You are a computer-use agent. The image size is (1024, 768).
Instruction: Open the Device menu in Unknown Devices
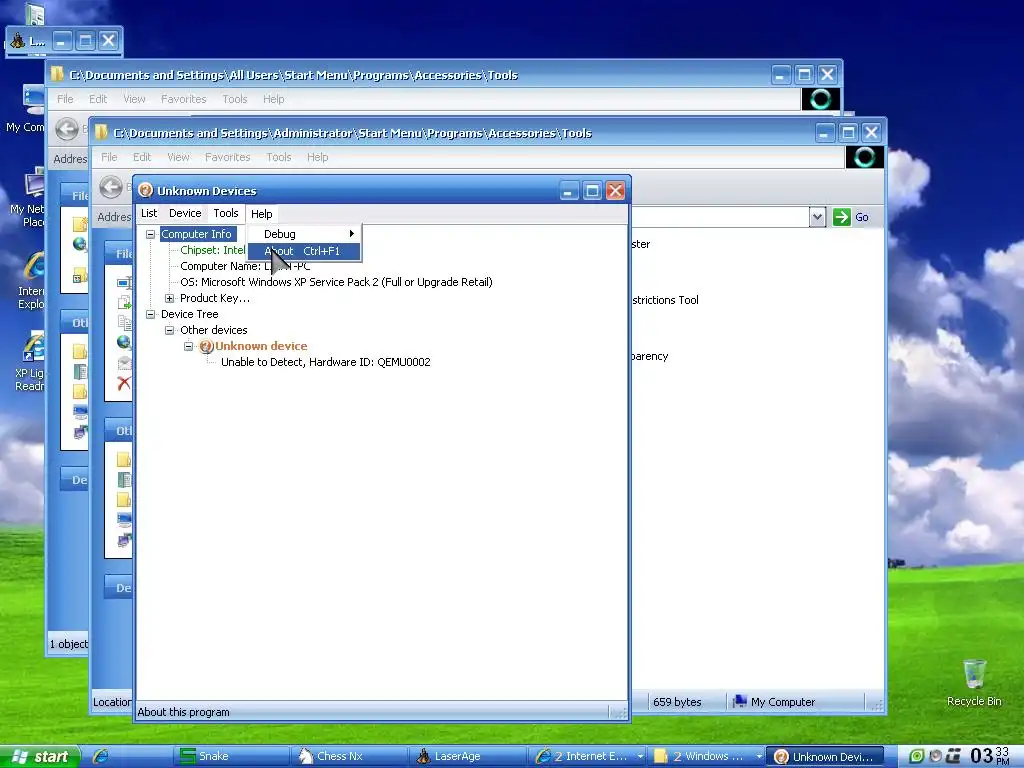click(x=185, y=214)
